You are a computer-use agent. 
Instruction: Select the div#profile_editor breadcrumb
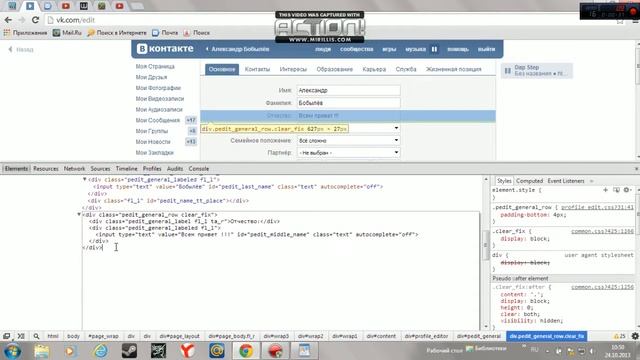point(426,336)
